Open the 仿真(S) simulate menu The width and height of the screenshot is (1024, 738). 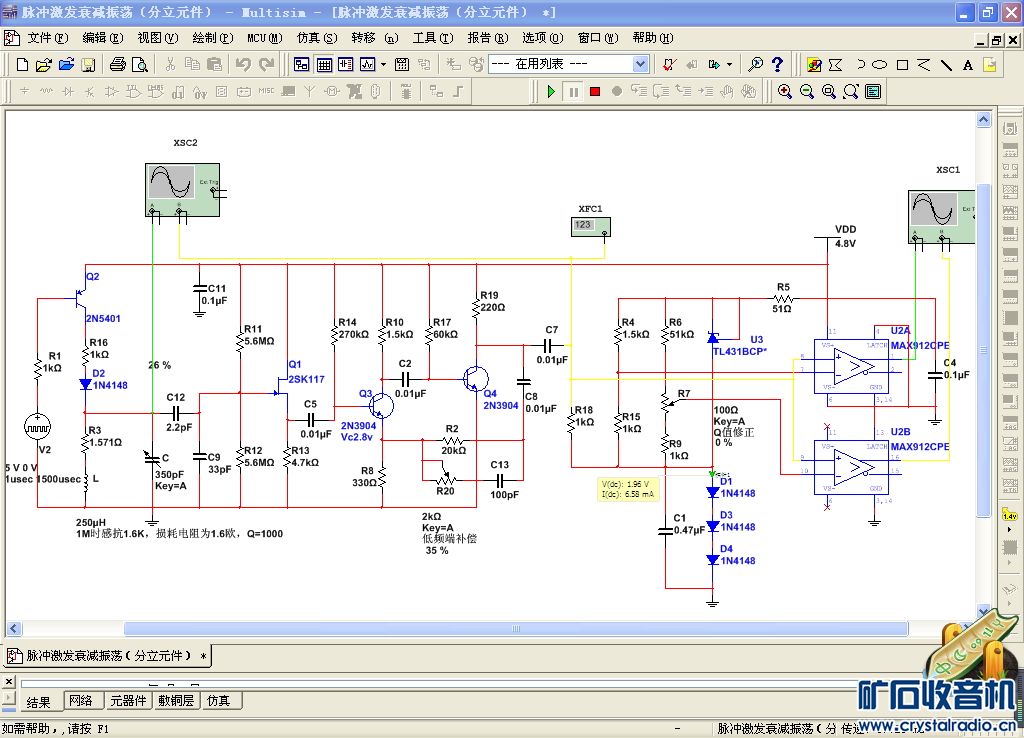click(x=316, y=38)
